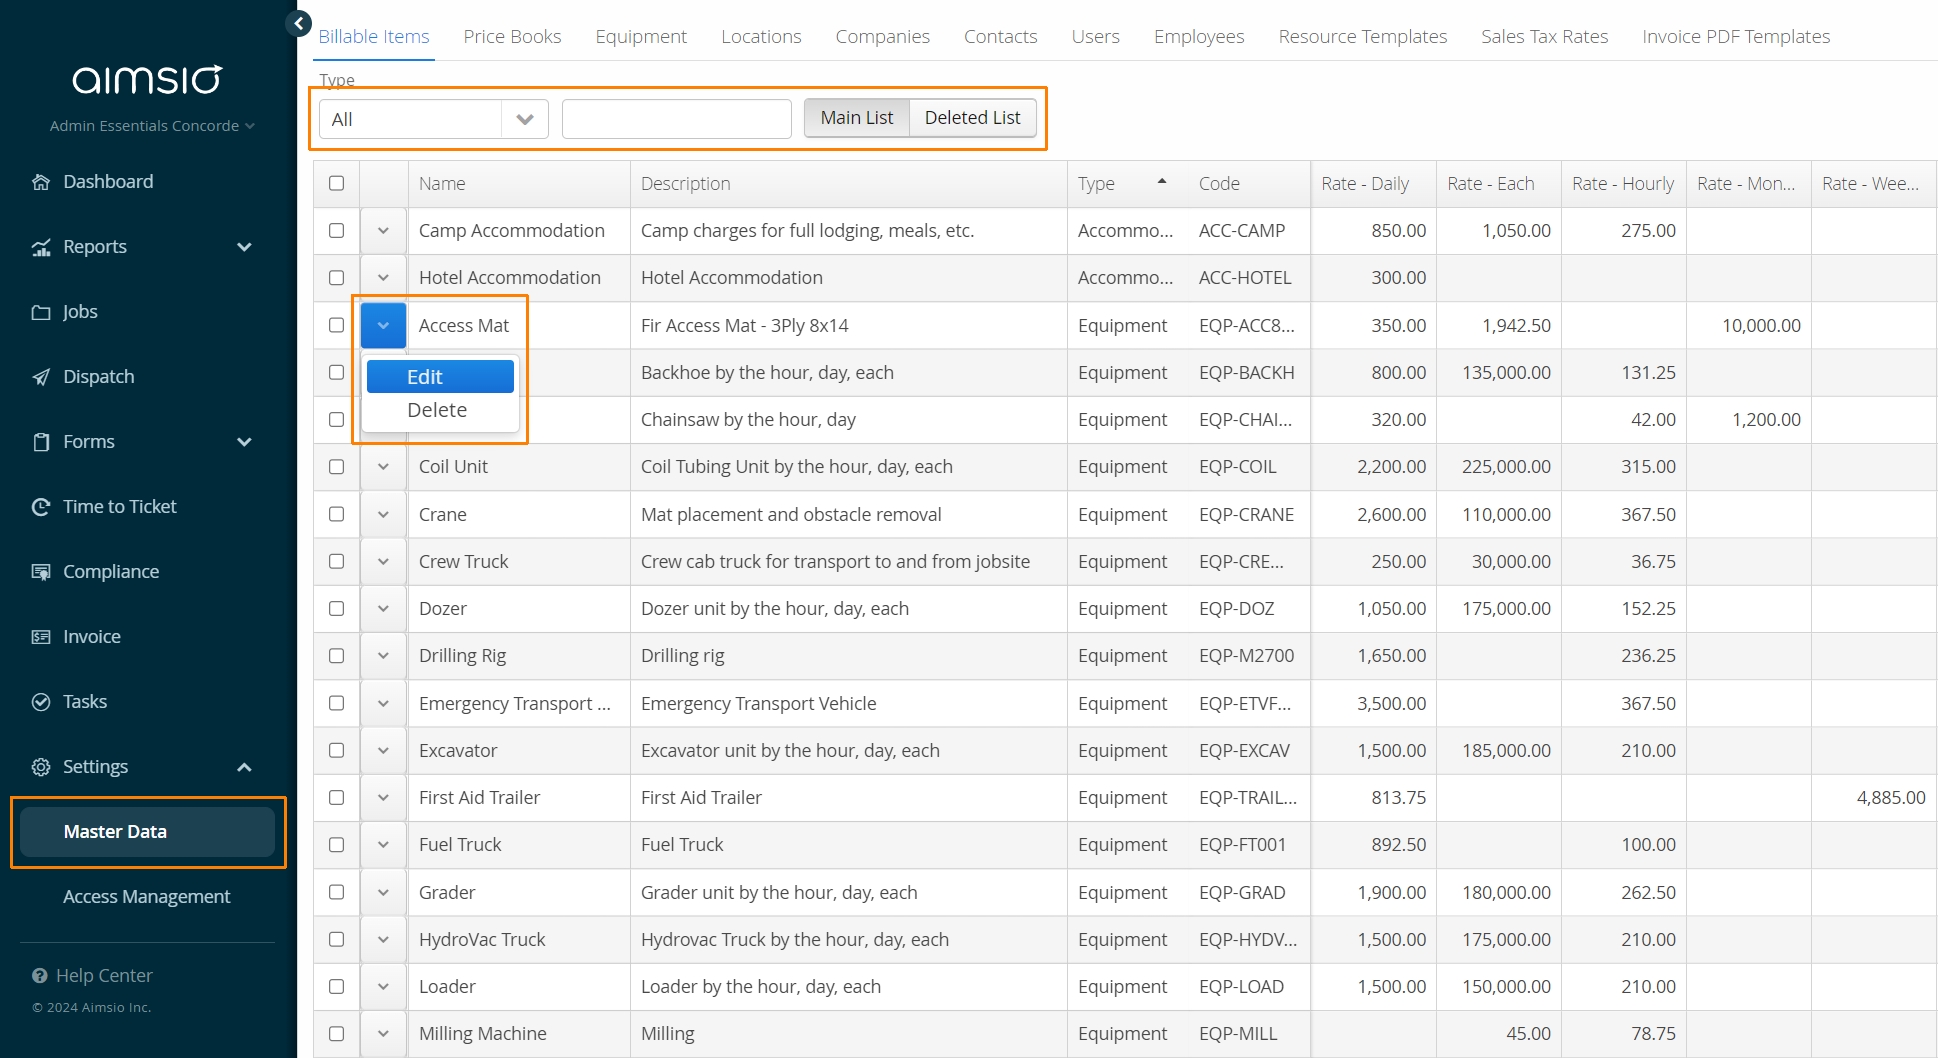Open the Resource Templates tab
Viewport: 1938px width, 1058px height.
(x=1362, y=36)
